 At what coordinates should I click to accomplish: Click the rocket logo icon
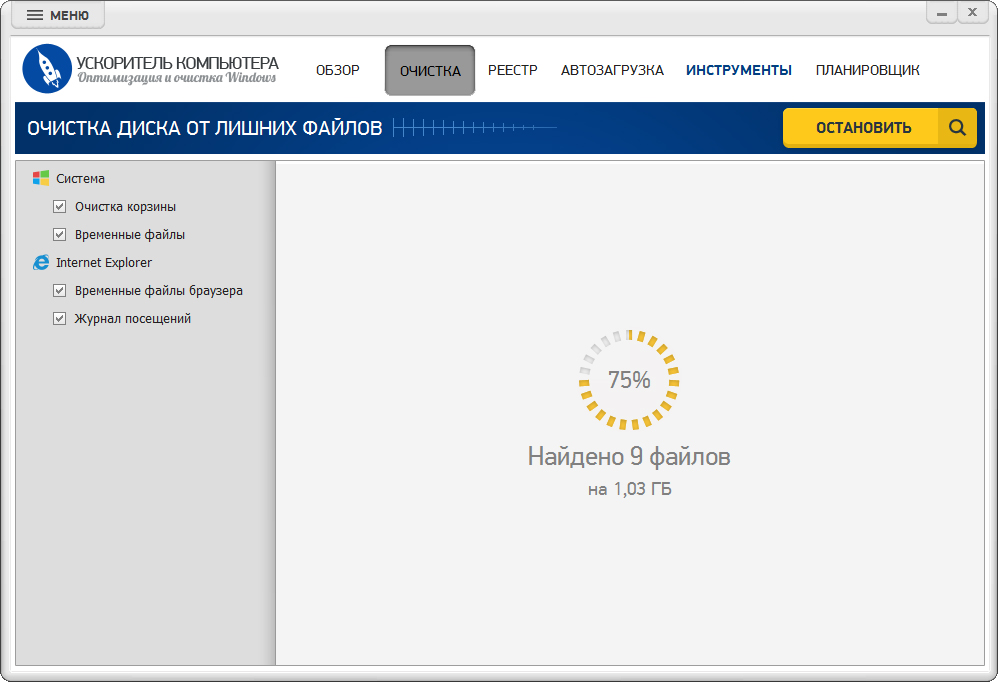pos(47,69)
